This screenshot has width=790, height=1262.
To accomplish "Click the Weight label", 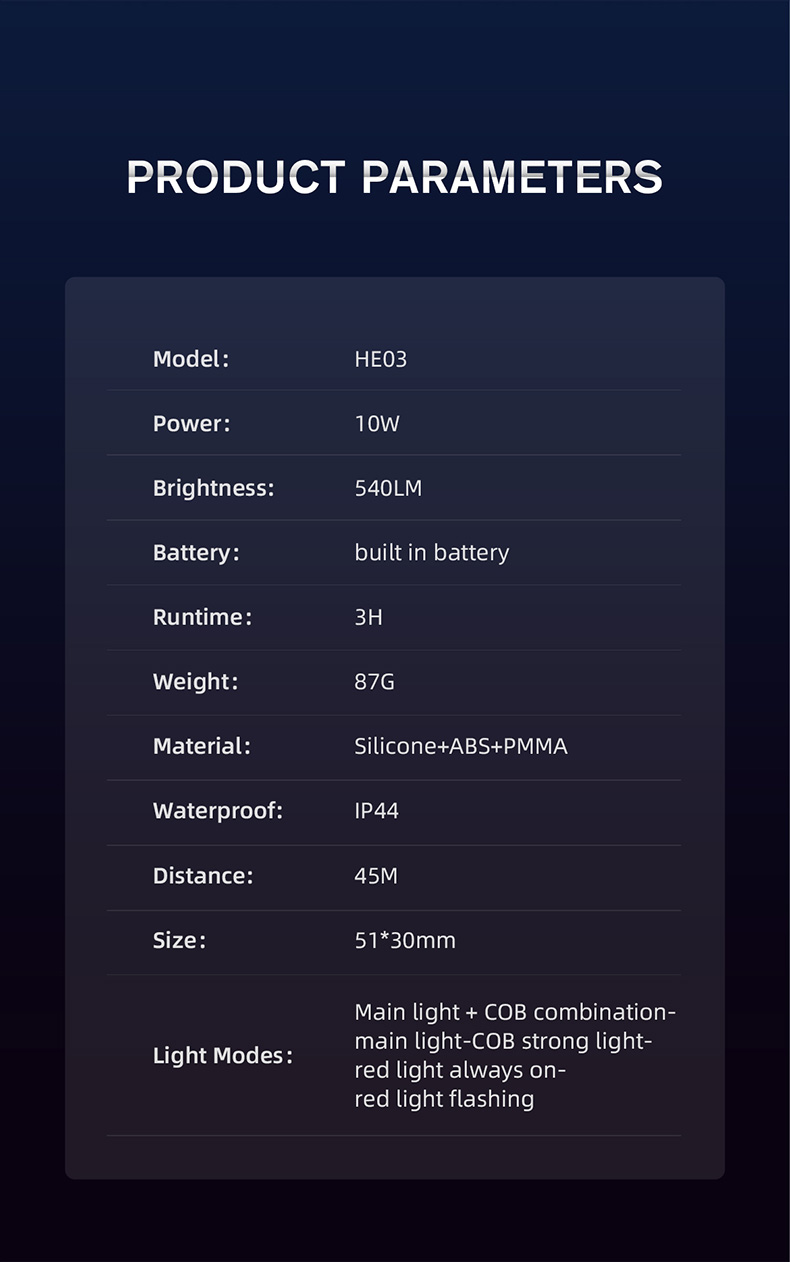I will (196, 682).
